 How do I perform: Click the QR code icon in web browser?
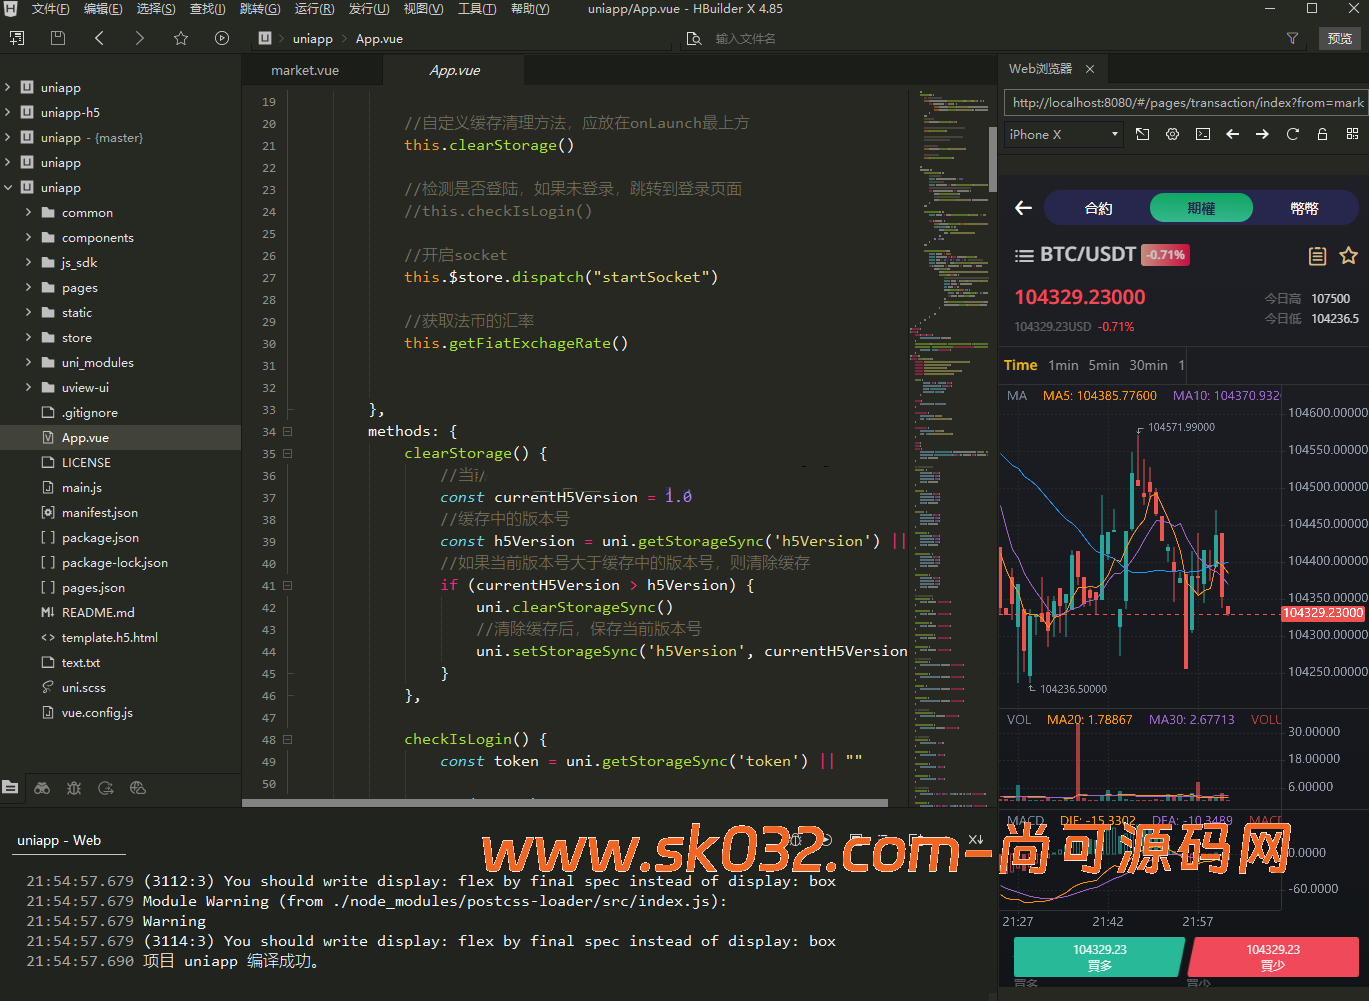click(1352, 134)
